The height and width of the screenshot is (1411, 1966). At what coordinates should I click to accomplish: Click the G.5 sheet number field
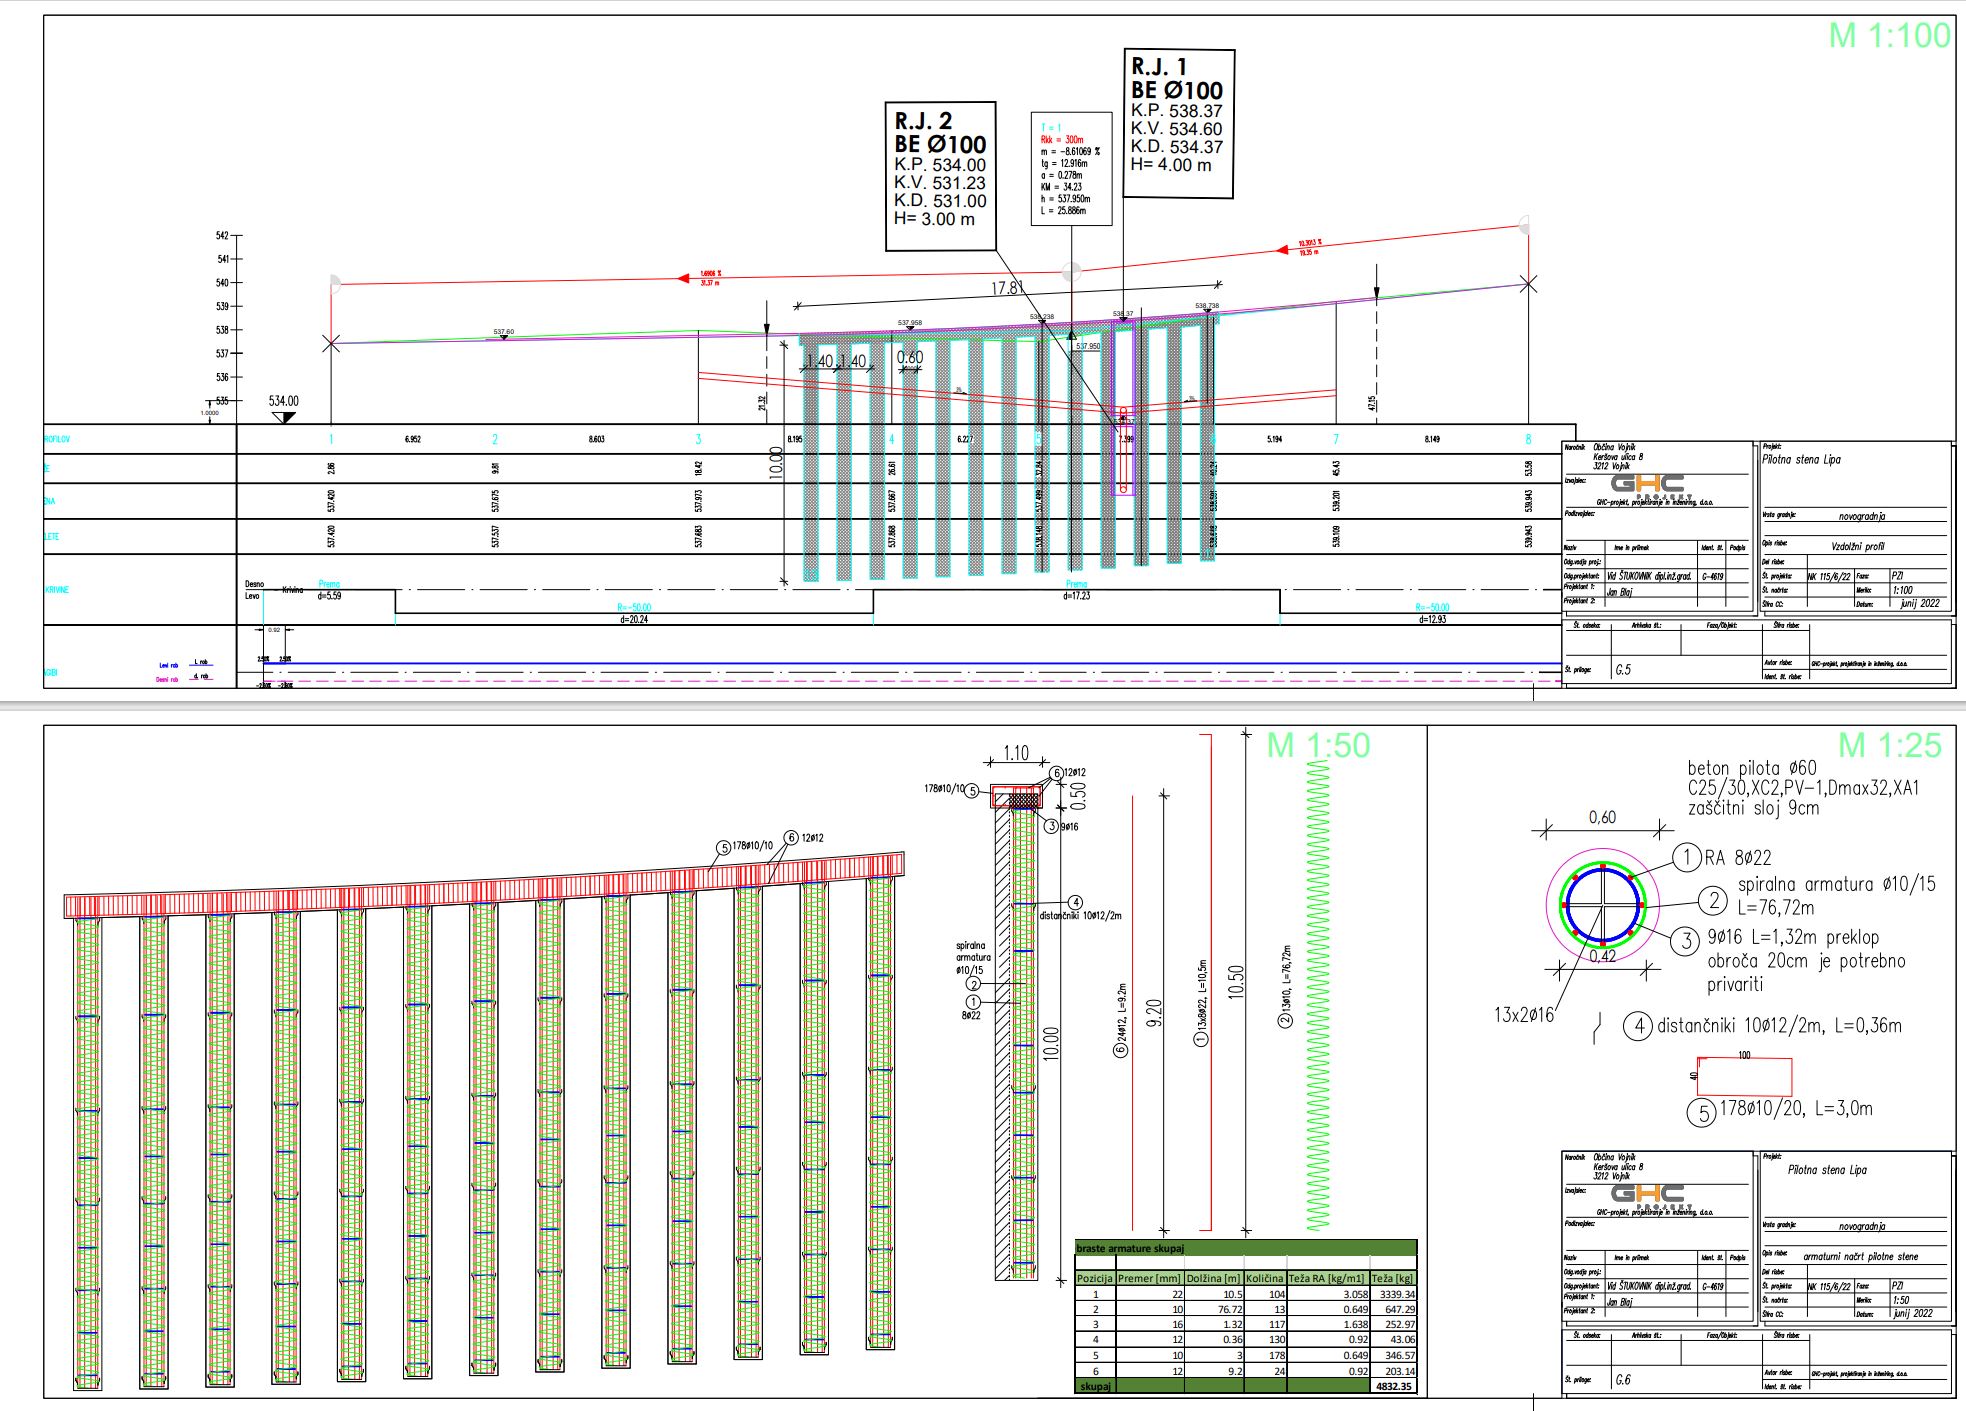coord(1622,670)
